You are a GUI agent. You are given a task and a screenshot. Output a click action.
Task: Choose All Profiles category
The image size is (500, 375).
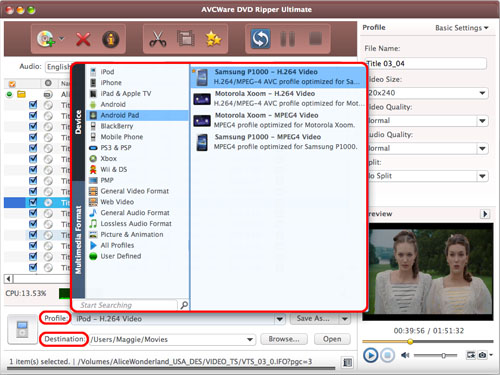(x=137, y=245)
